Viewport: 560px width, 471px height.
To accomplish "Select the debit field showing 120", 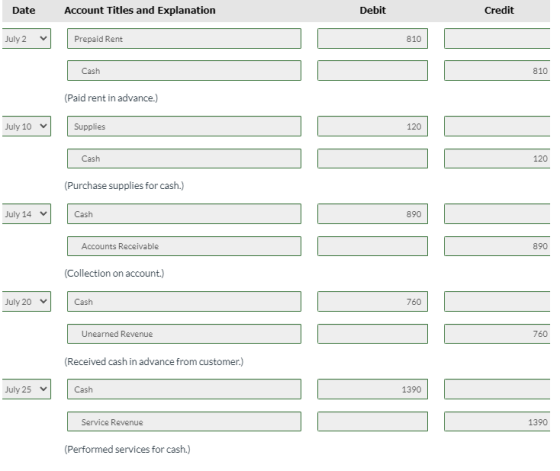I will [372, 126].
